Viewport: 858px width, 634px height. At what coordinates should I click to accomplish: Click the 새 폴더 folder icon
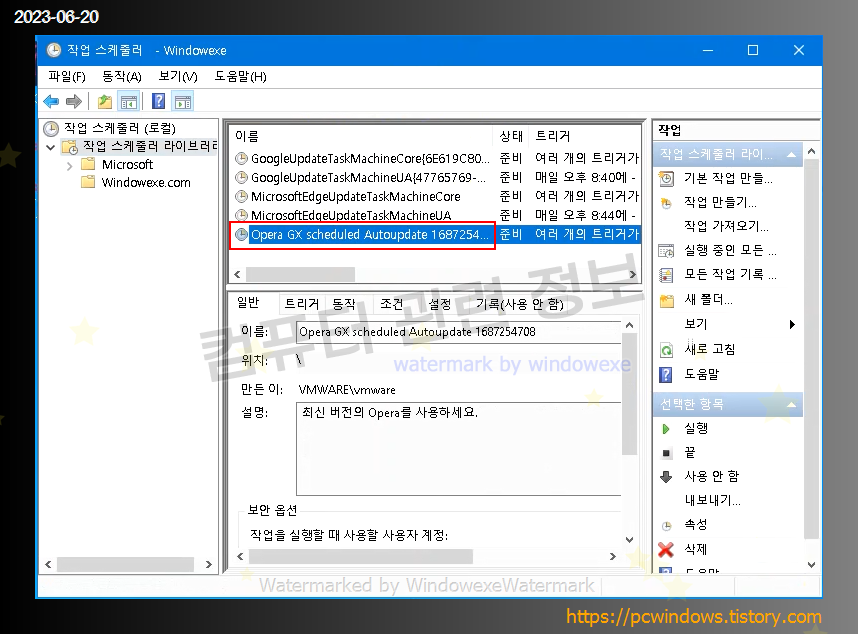666,300
